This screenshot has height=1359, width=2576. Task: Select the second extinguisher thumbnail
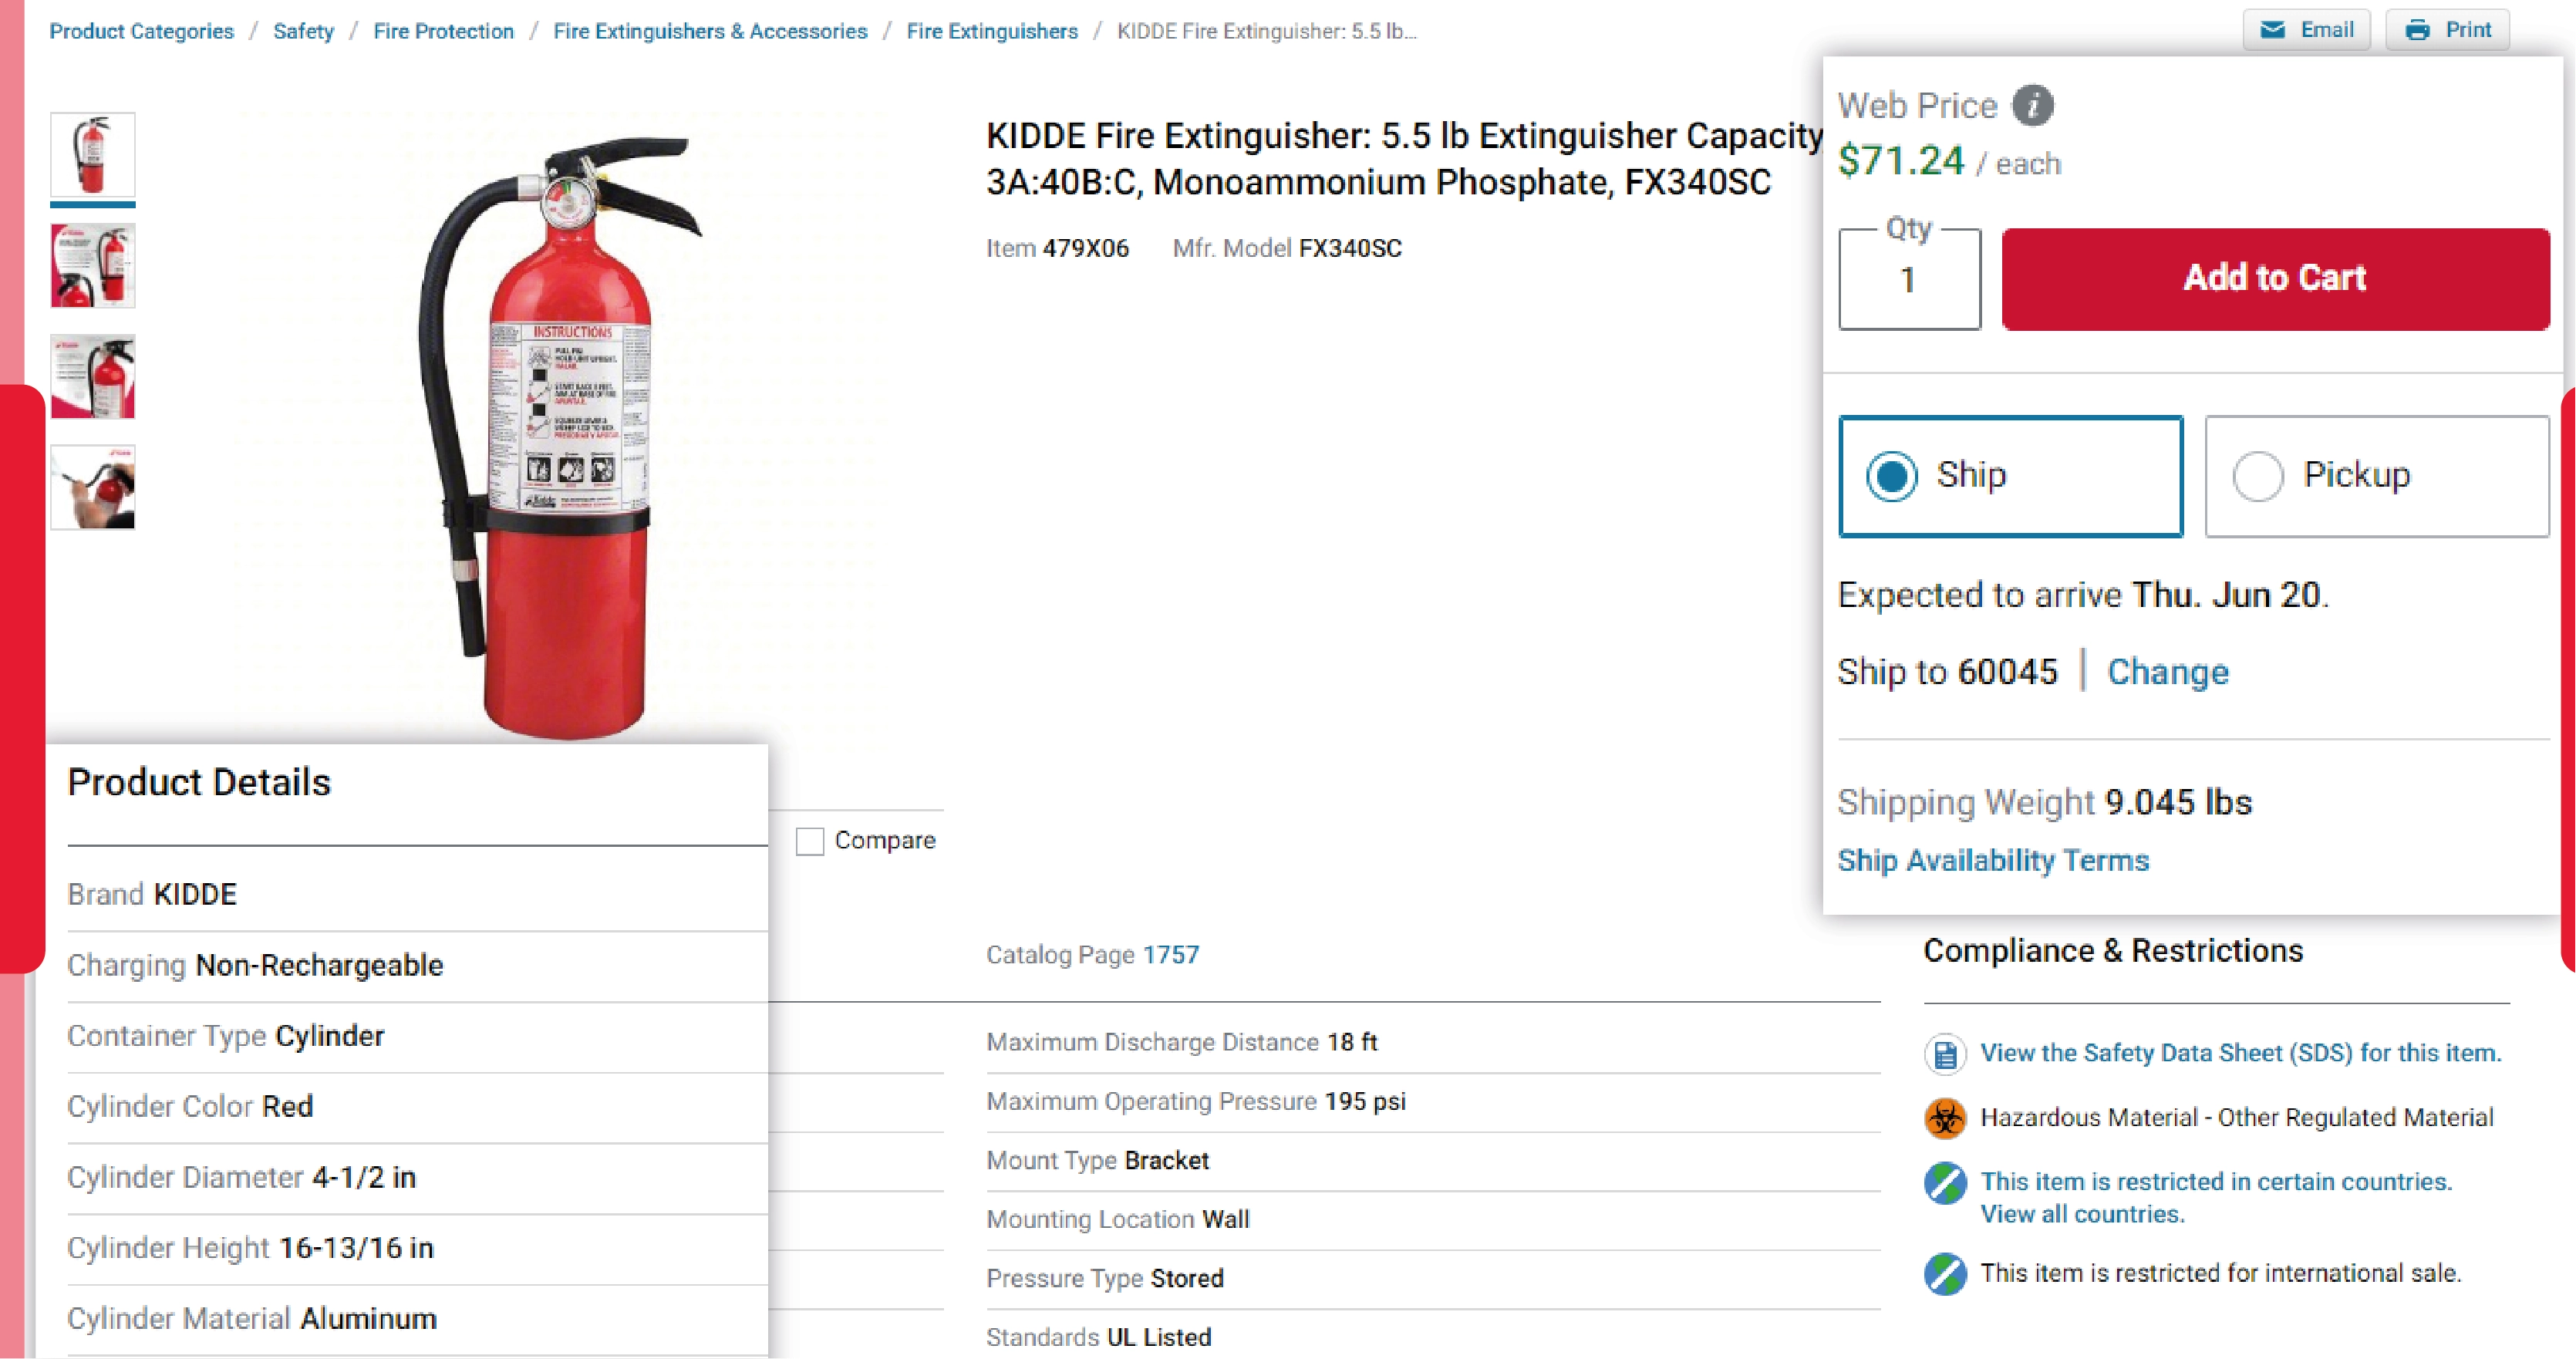point(92,267)
